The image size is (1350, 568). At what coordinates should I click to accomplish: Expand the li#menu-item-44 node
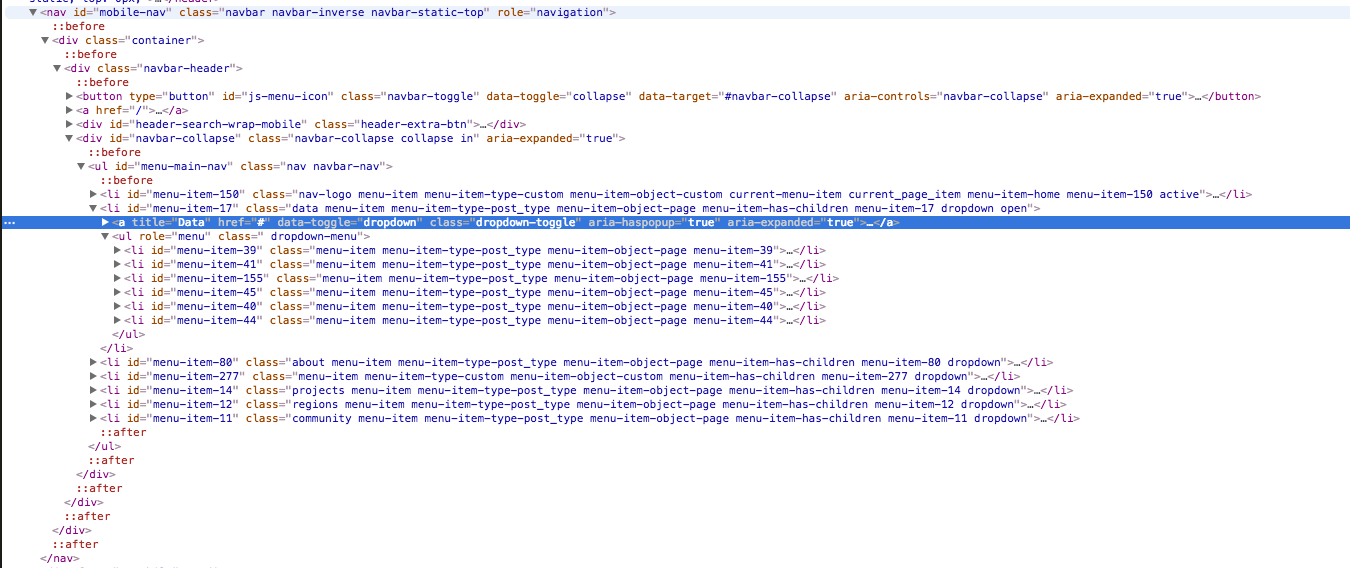[x=117, y=321]
